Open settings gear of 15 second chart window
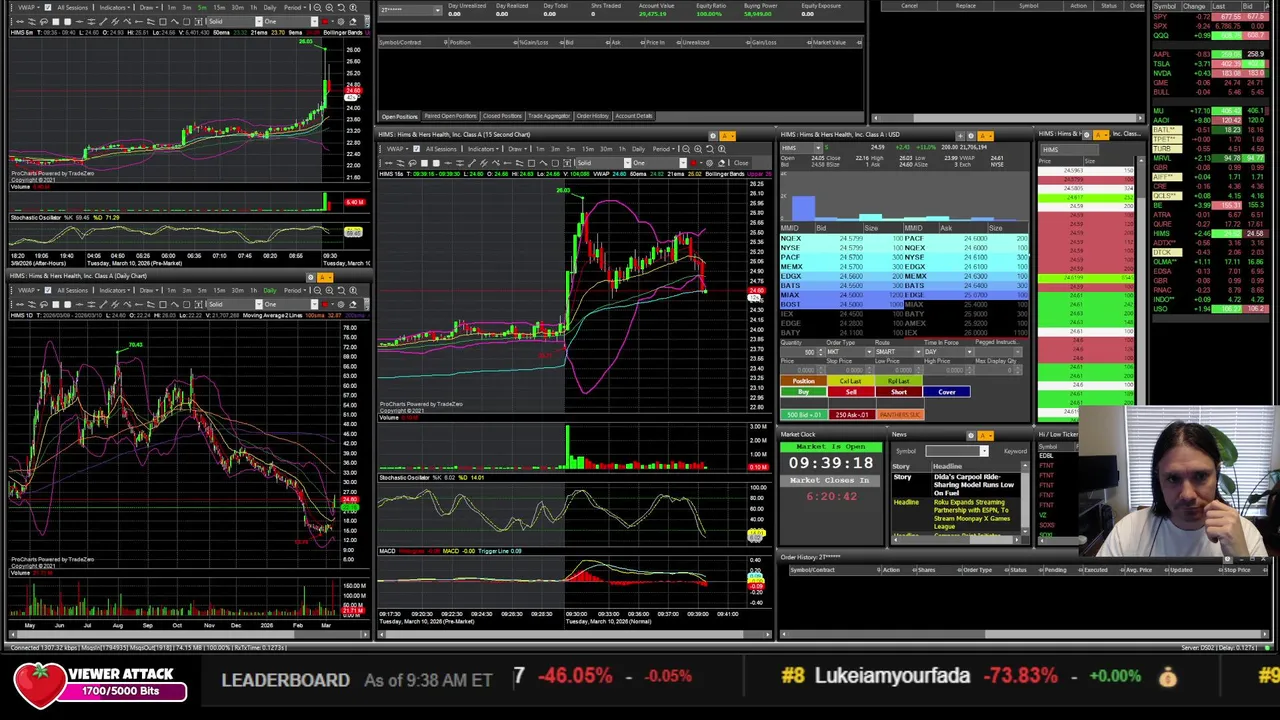Viewport: 1280px width, 720px height. click(713, 135)
